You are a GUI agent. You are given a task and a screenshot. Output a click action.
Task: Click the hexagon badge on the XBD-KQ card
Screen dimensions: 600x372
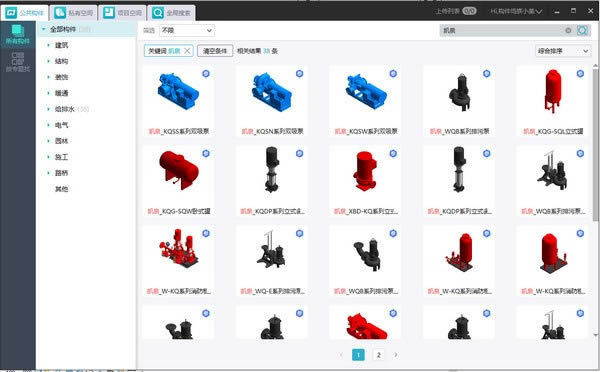[x=393, y=153]
